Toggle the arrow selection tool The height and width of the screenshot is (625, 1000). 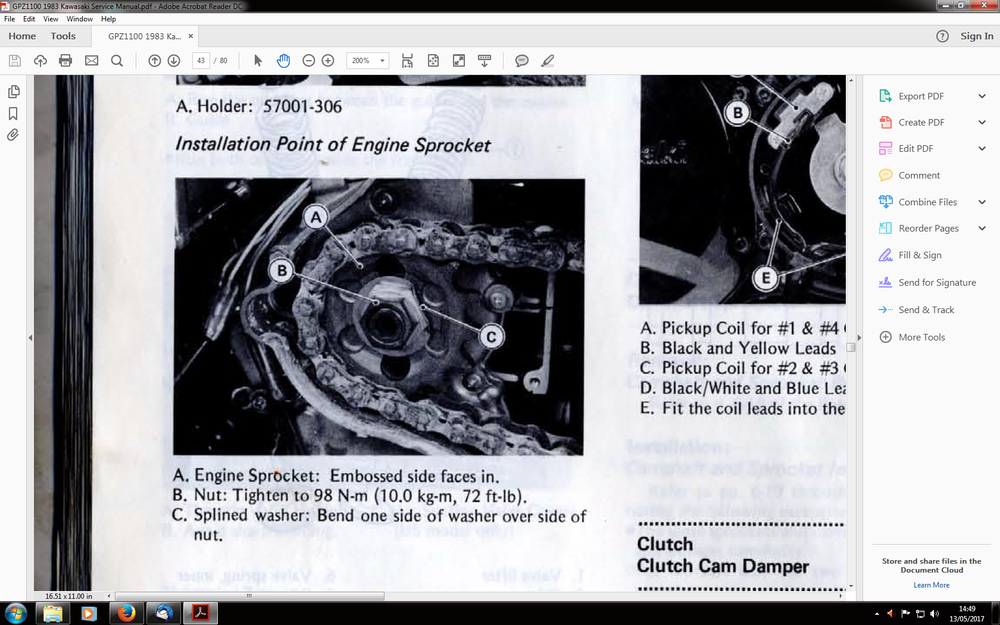tap(258, 61)
